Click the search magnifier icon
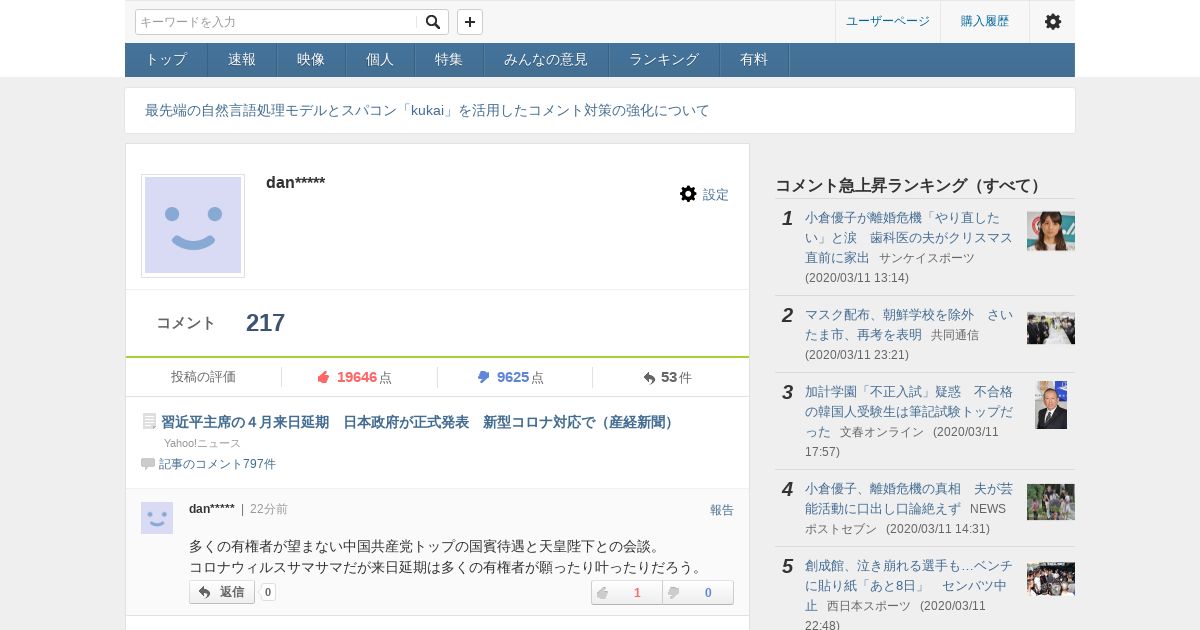The image size is (1200, 630). click(433, 22)
